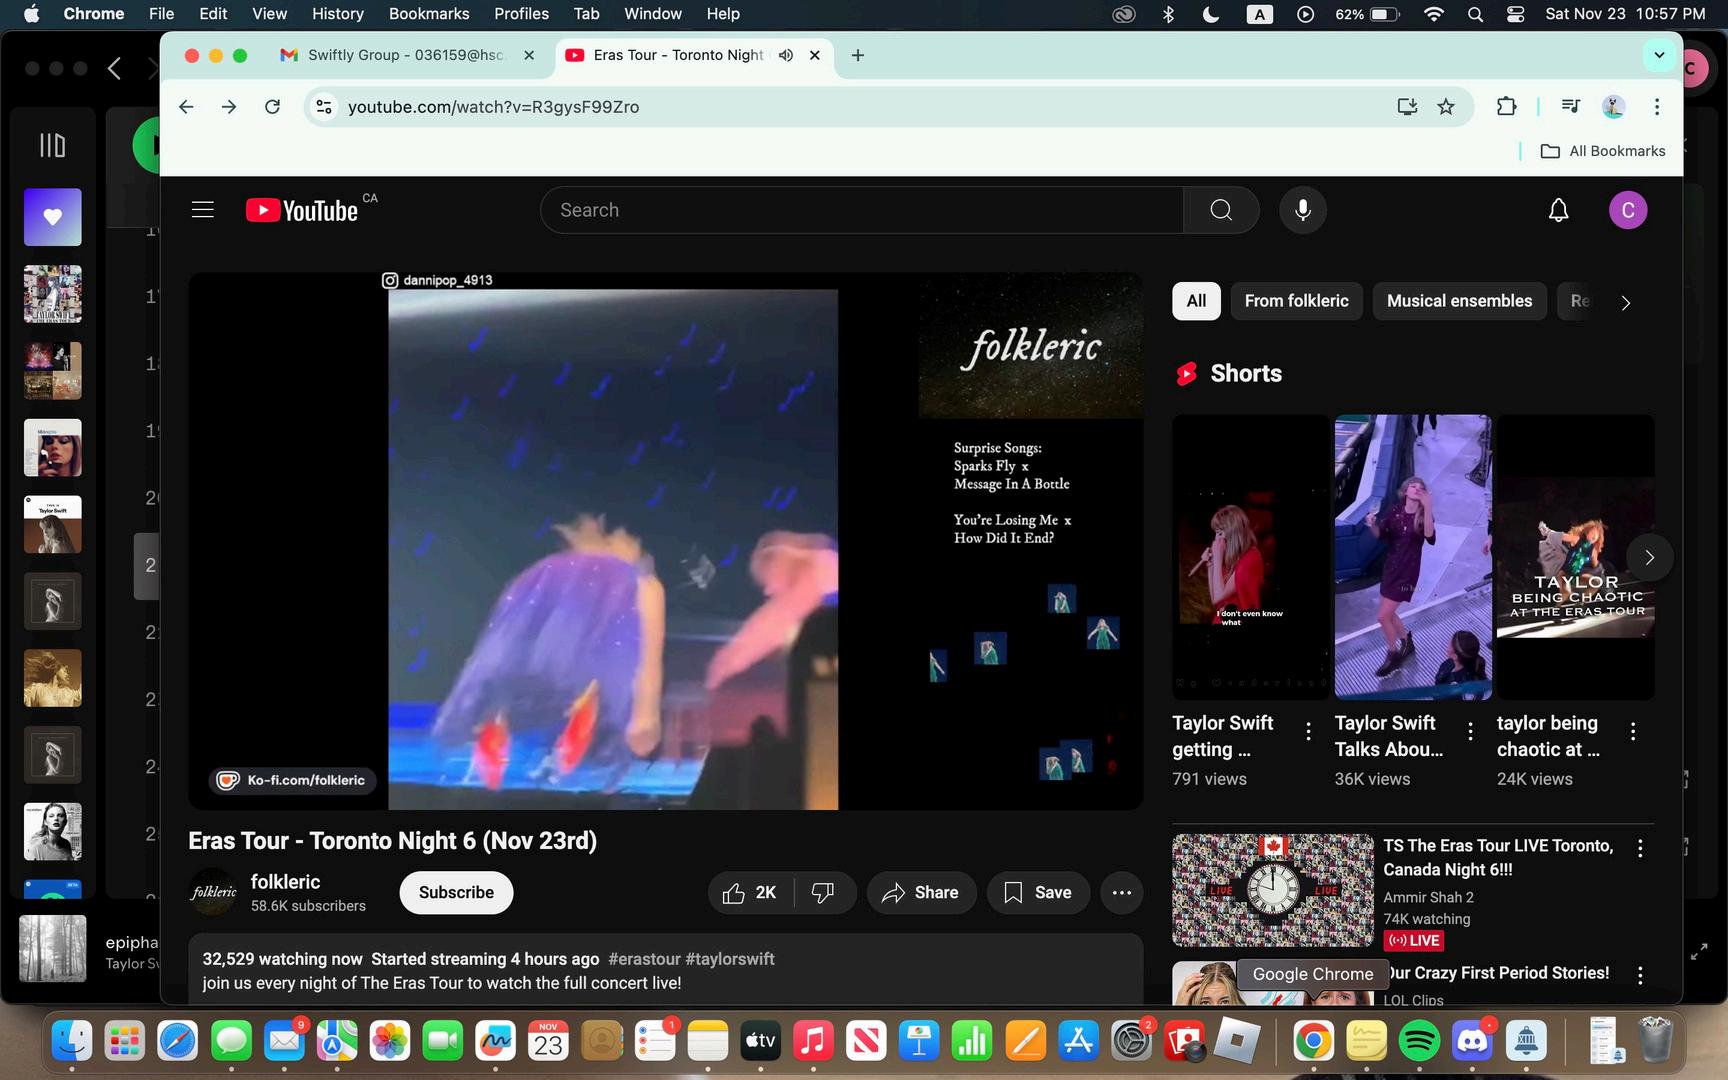Image resolution: width=1728 pixels, height=1080 pixels.
Task: Select the 'Musical ensembles' filter chip
Action: 1459,301
